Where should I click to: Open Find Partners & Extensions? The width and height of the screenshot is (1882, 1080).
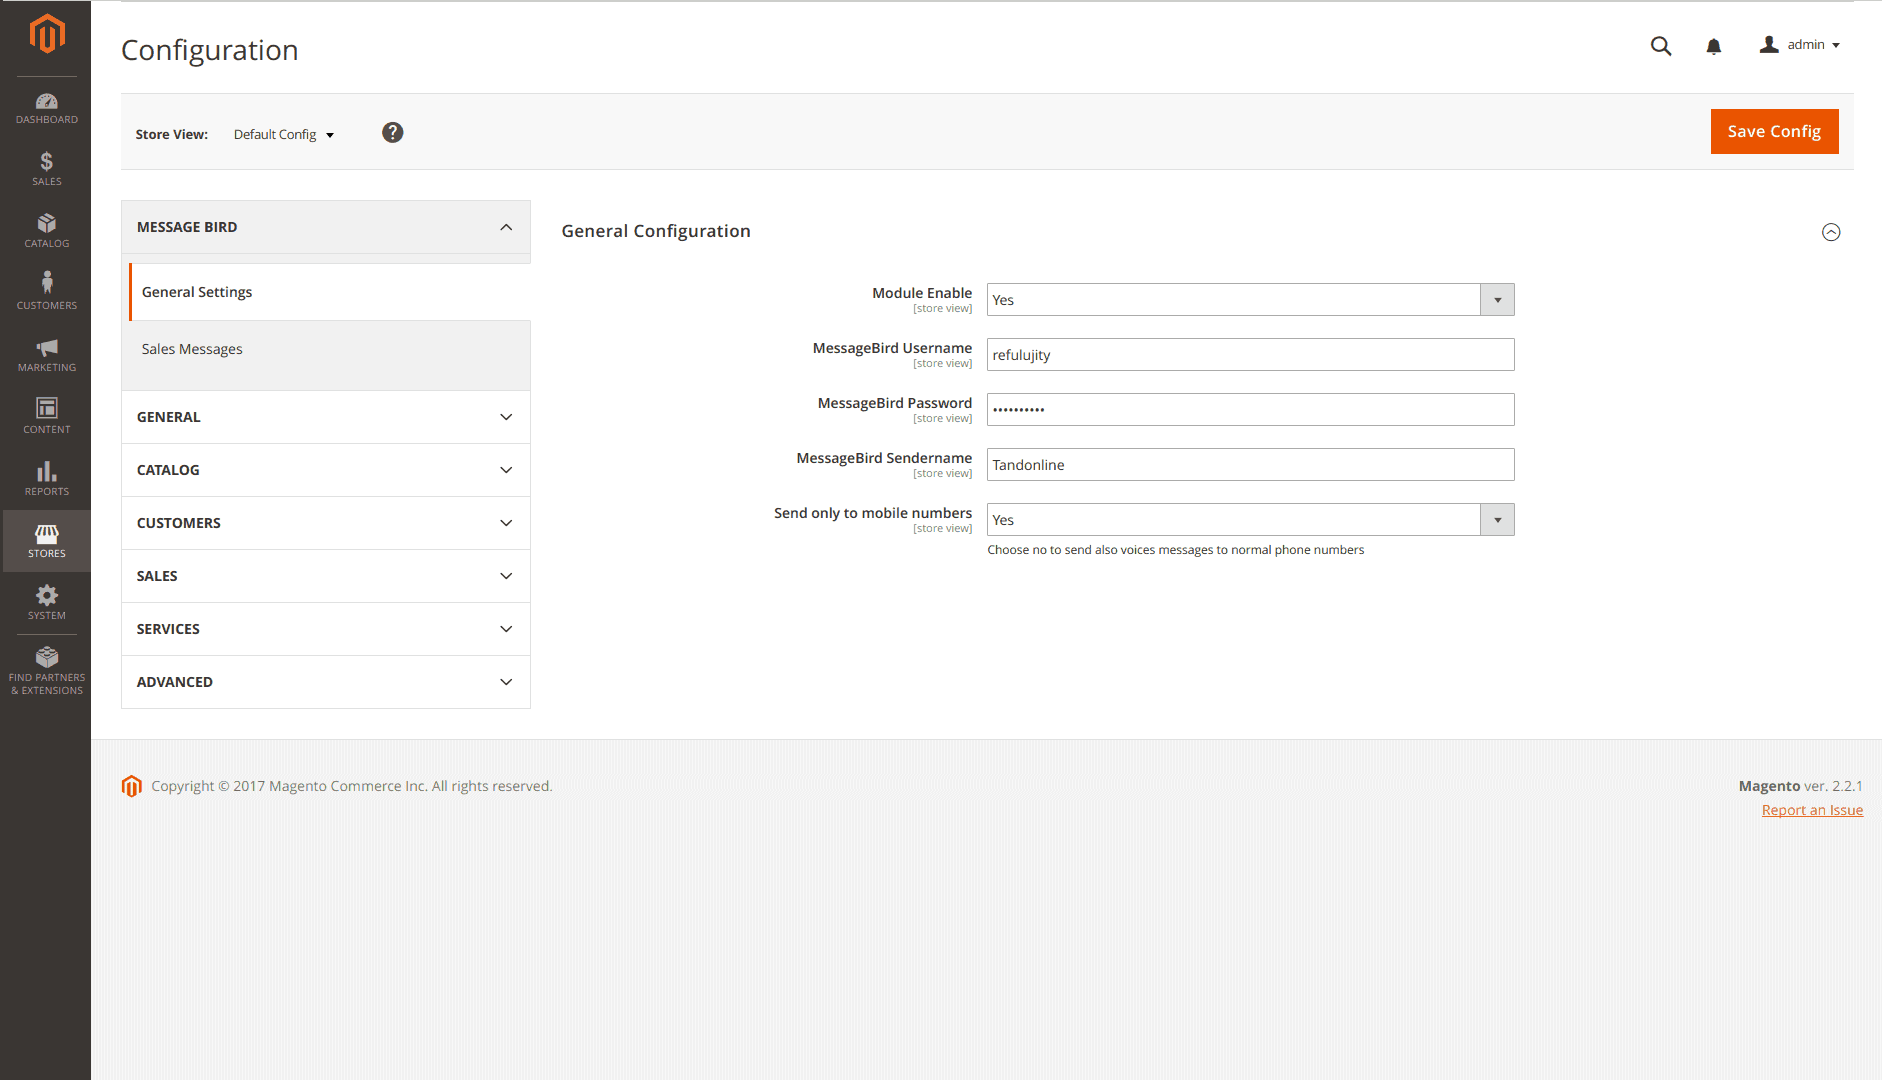(x=47, y=671)
